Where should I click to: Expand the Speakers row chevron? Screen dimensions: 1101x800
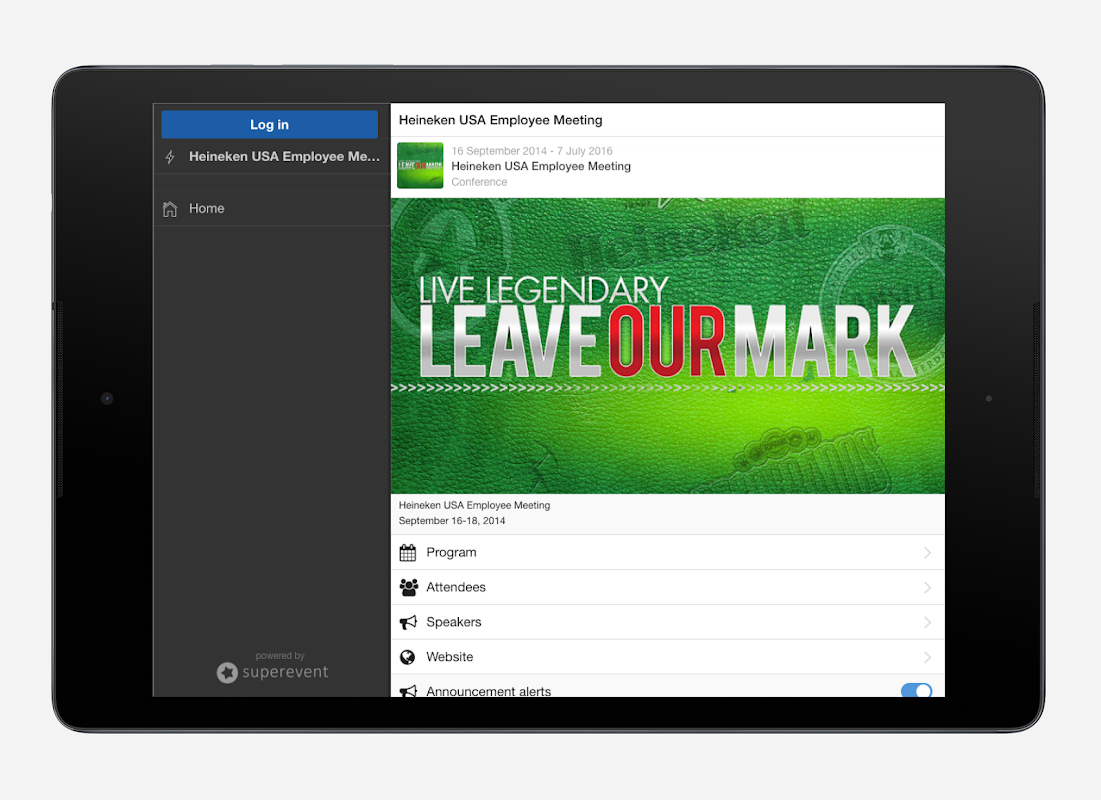pyautogui.click(x=928, y=622)
